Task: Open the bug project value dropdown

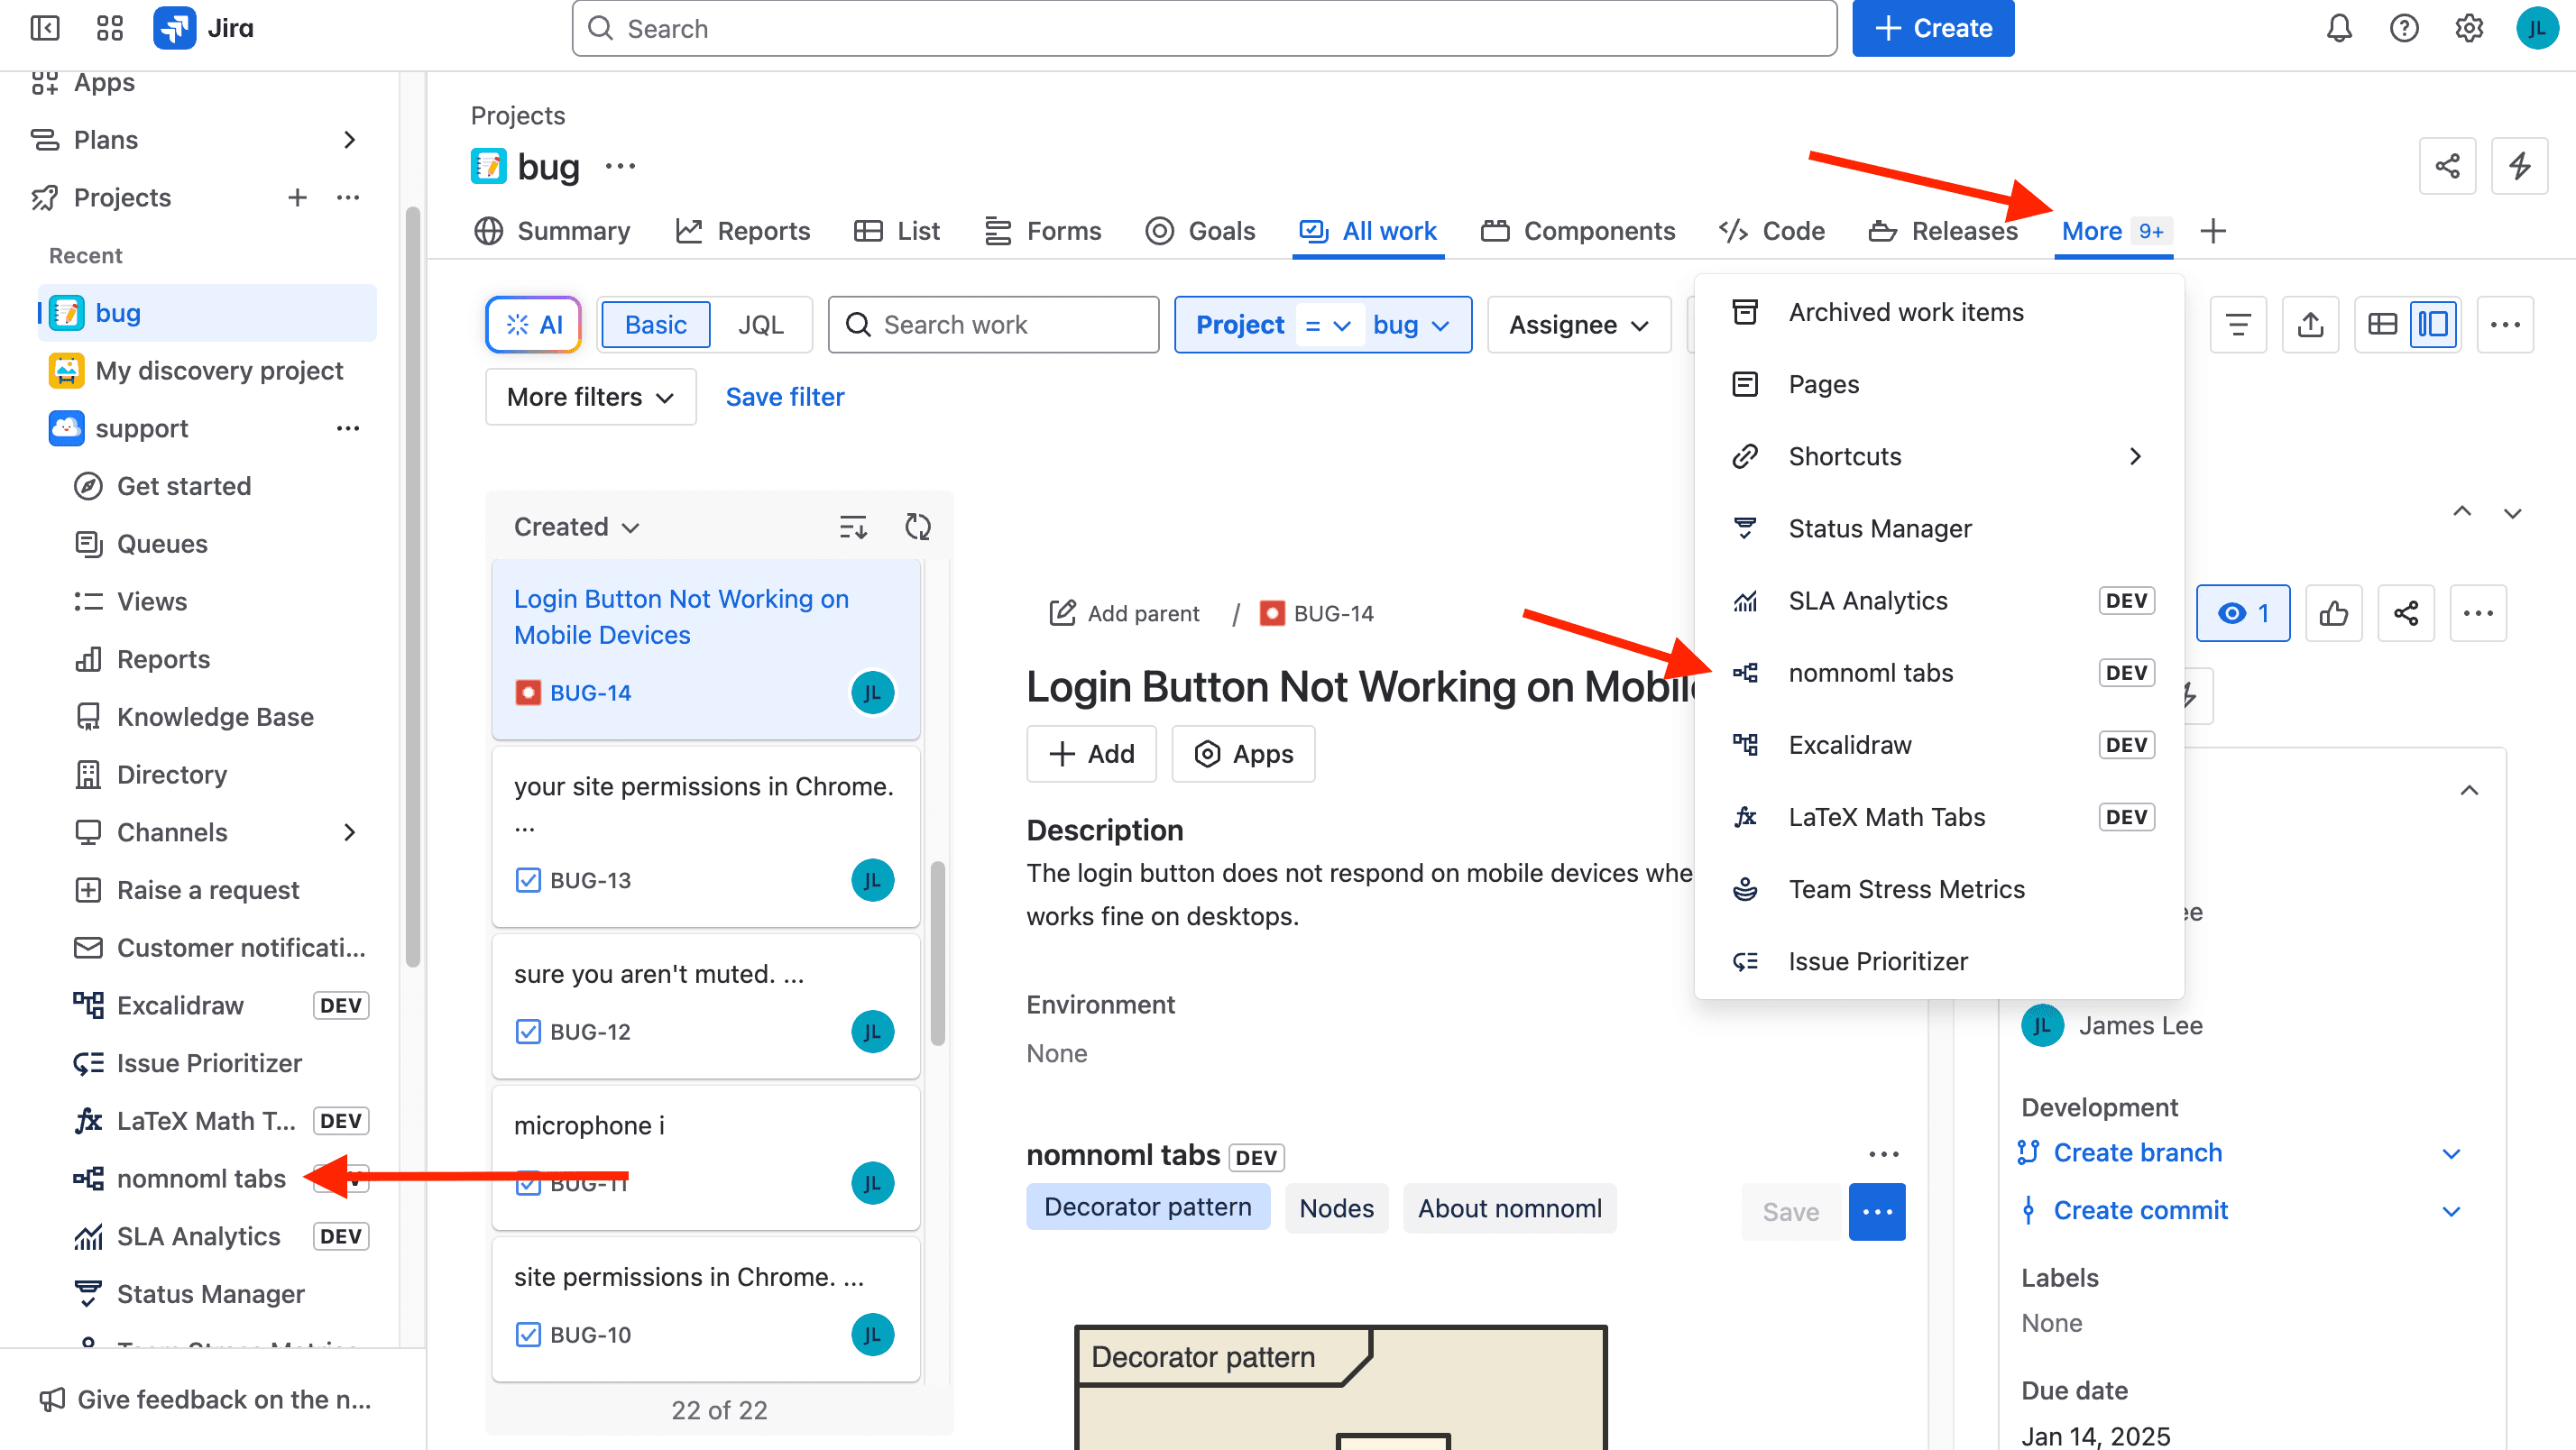Action: pyautogui.click(x=1410, y=325)
